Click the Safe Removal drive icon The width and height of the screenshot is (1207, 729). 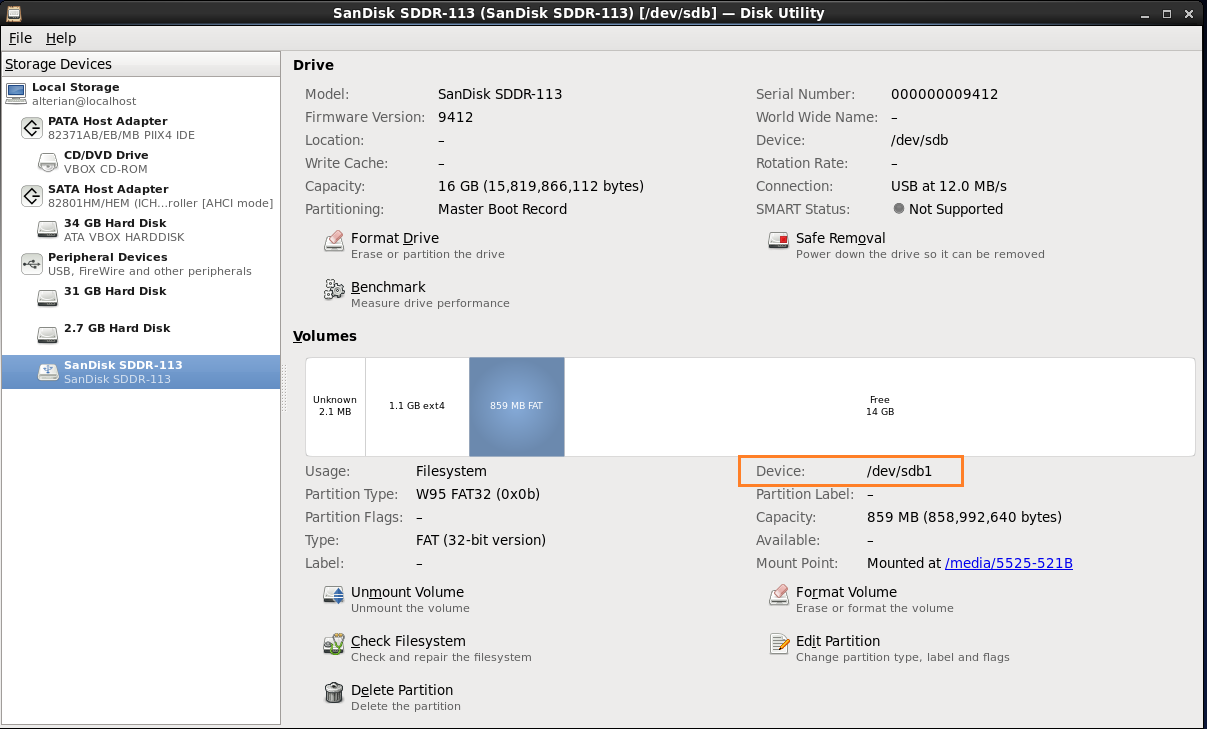coord(779,241)
